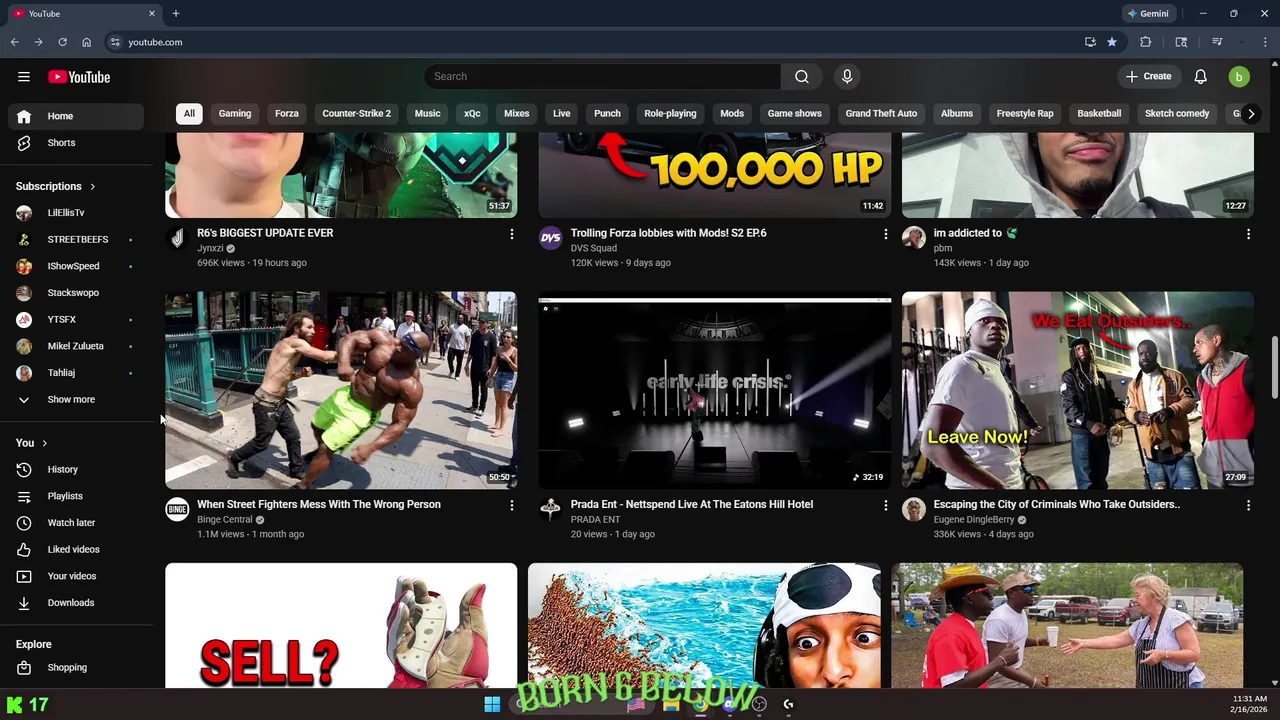Open video title Trolling Forza lobbies with Mods

pyautogui.click(x=668, y=233)
